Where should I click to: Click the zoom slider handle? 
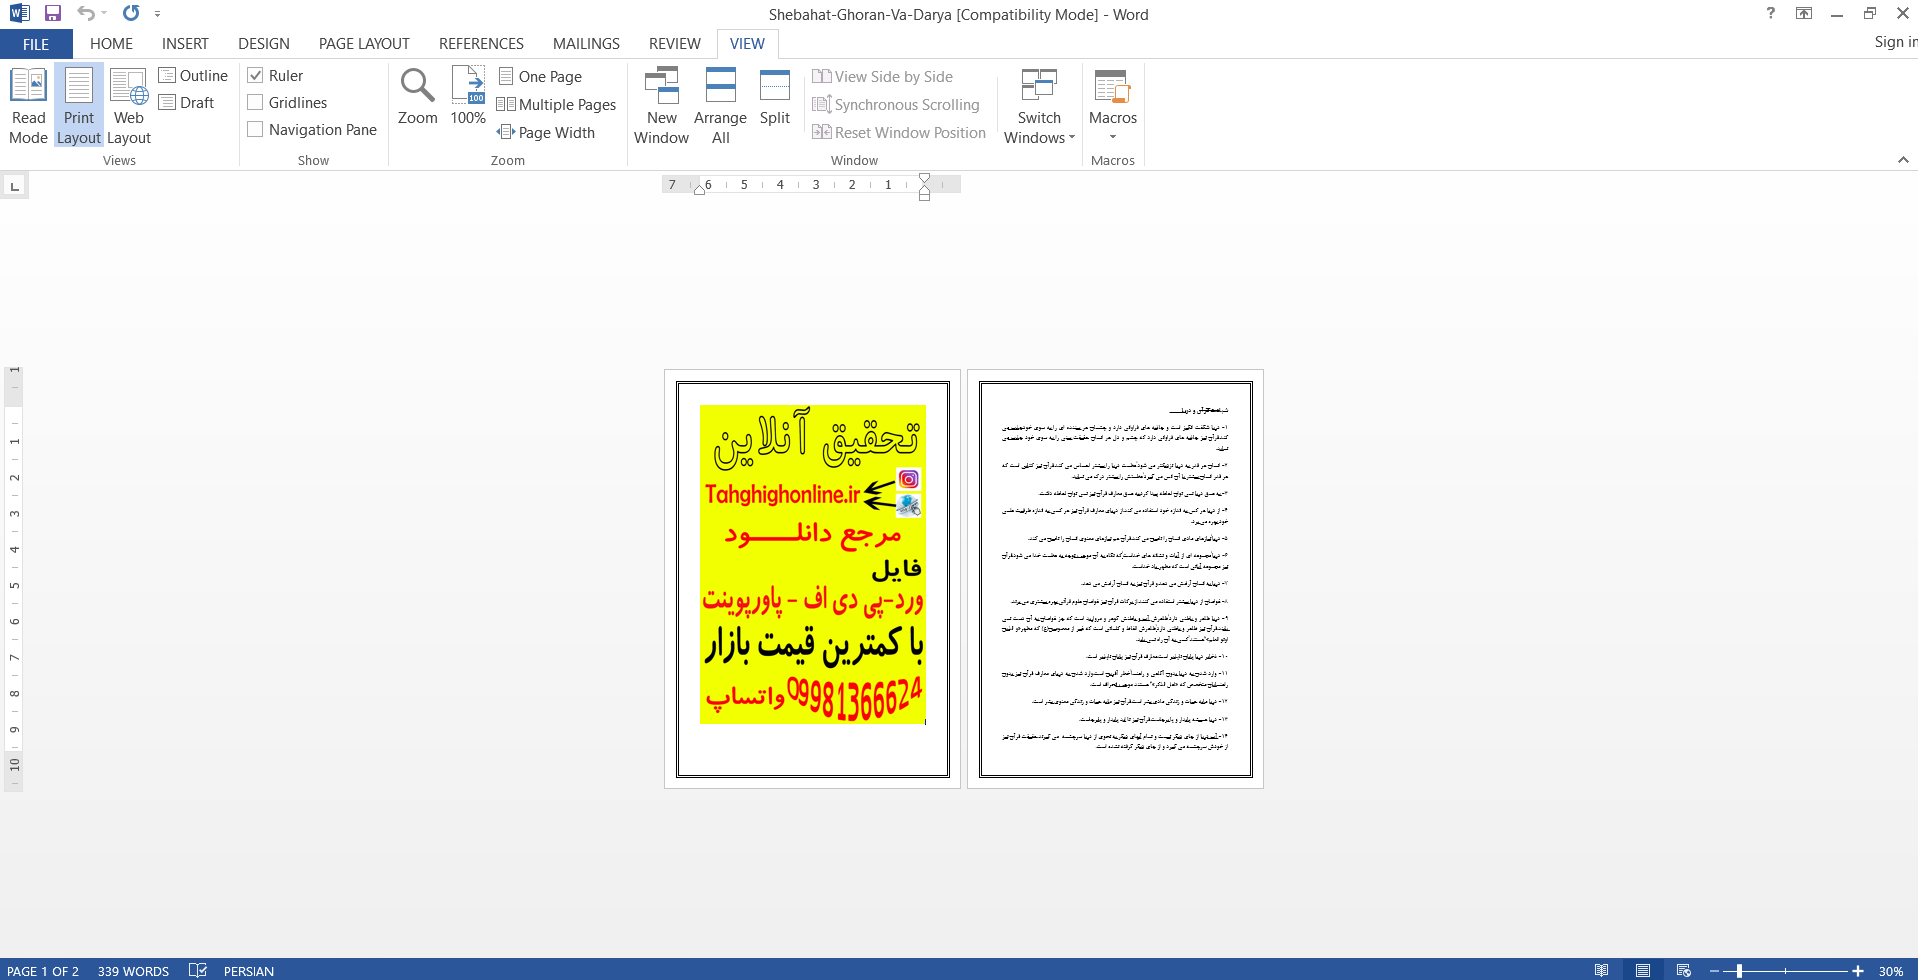click(1740, 971)
